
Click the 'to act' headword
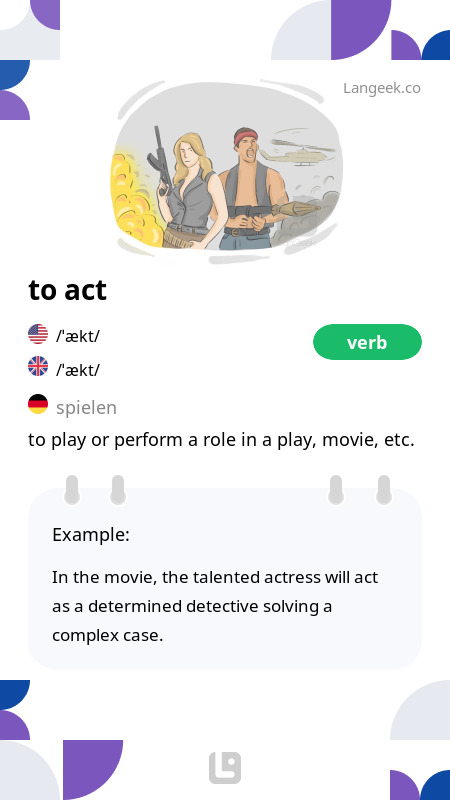(x=67, y=290)
